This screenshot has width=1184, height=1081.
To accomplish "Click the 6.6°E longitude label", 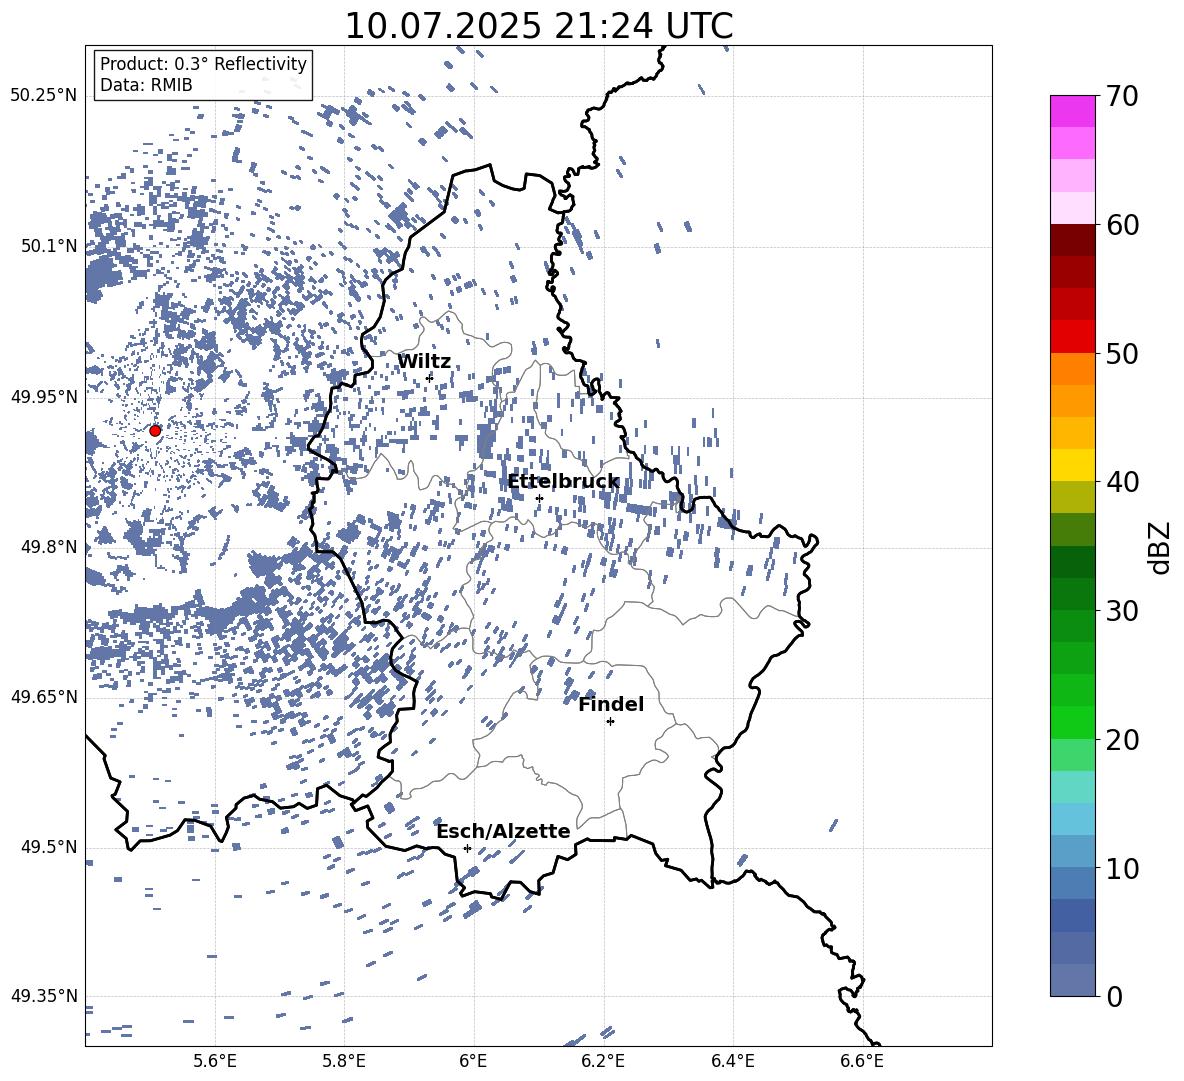I will tap(862, 1061).
